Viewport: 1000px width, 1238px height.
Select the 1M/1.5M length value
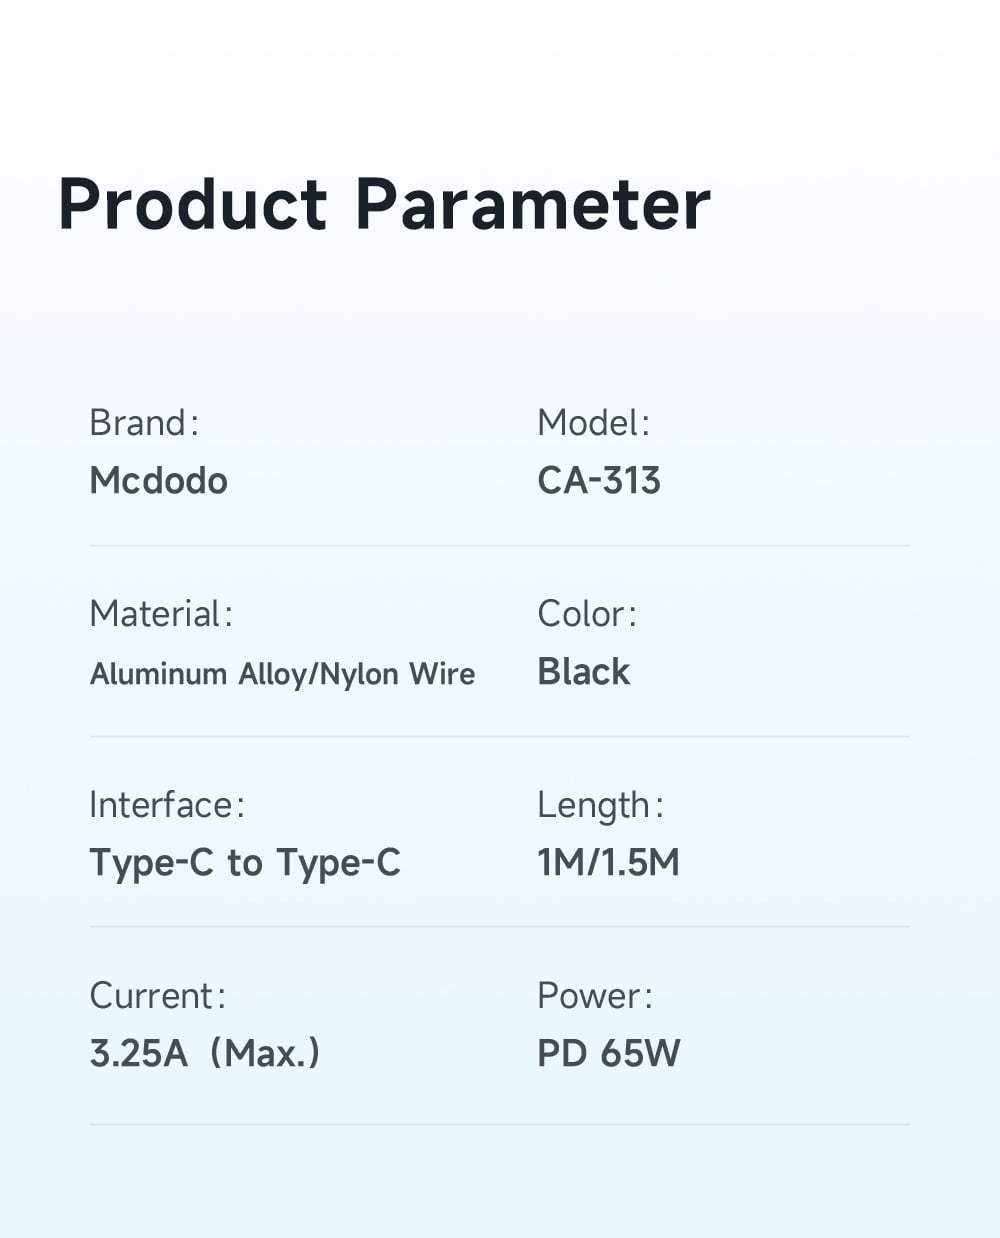(608, 863)
